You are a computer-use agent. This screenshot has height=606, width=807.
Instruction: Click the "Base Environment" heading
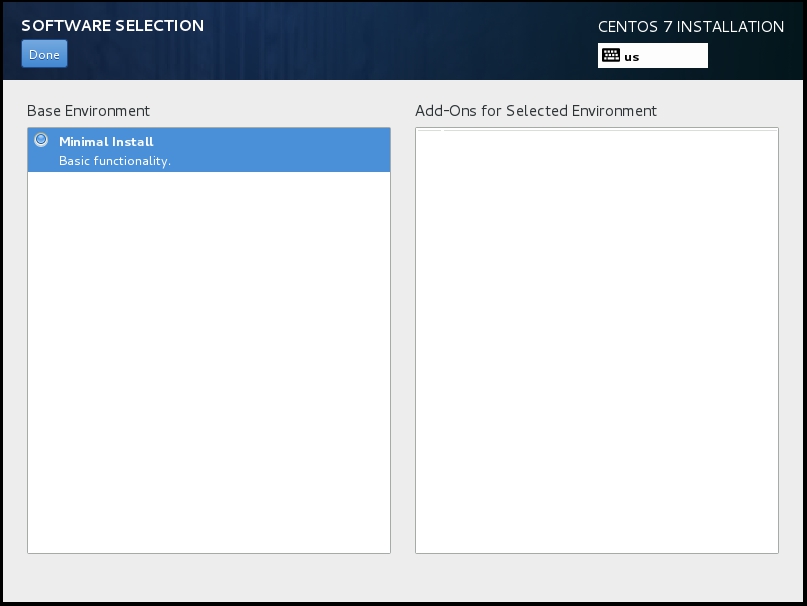coord(88,111)
